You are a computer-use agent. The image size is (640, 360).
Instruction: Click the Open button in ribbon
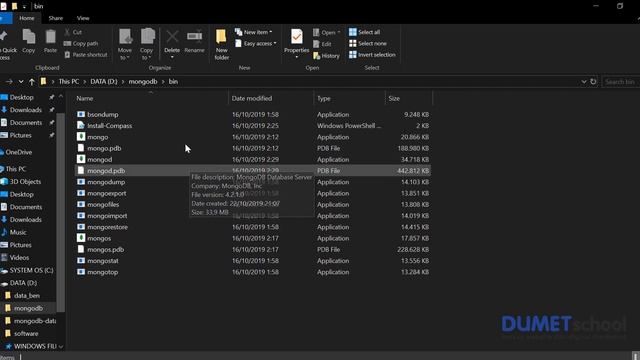coord(327,32)
